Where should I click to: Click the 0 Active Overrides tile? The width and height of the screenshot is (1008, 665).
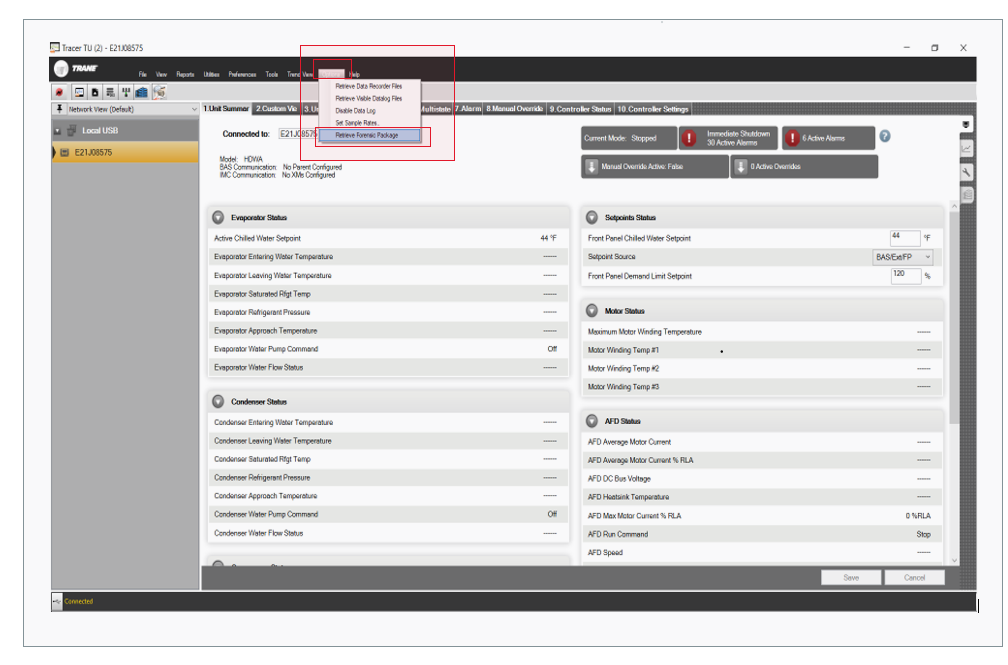804,167
